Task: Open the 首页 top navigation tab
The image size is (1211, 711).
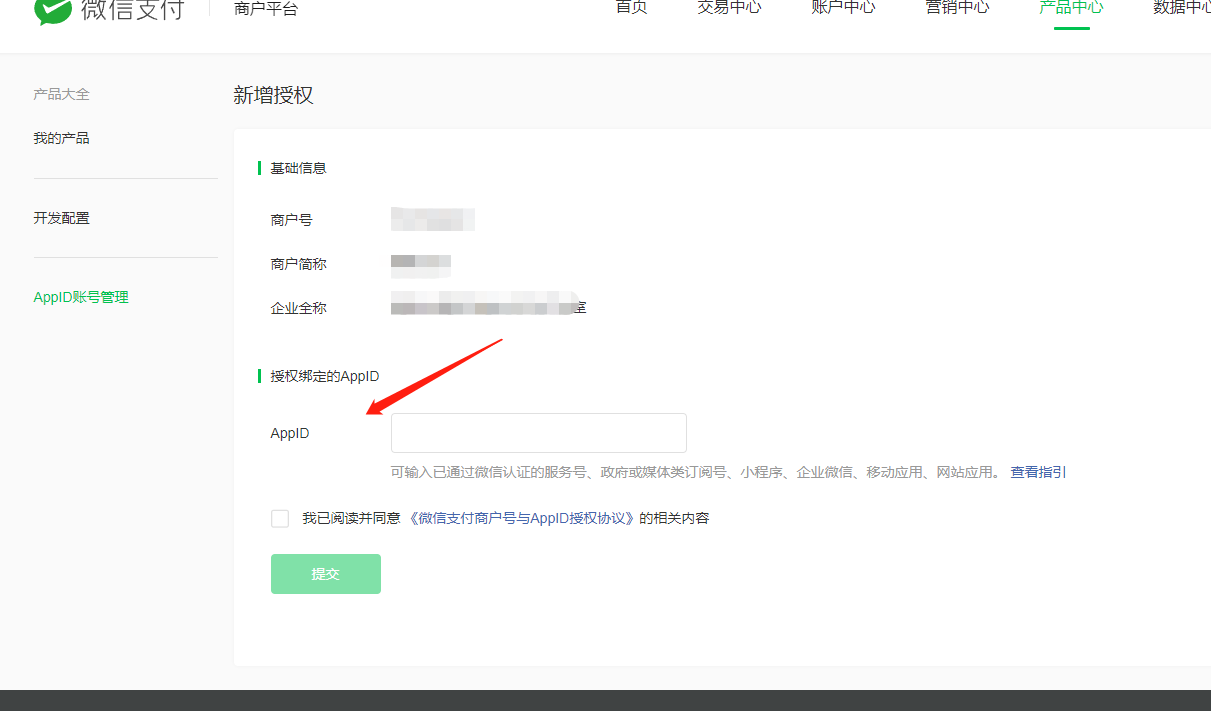Action: [631, 7]
